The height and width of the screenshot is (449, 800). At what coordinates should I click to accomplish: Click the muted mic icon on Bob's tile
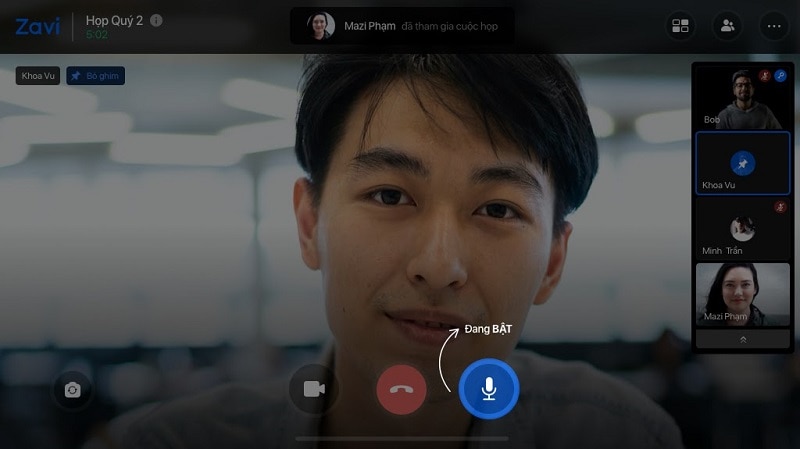pos(764,76)
